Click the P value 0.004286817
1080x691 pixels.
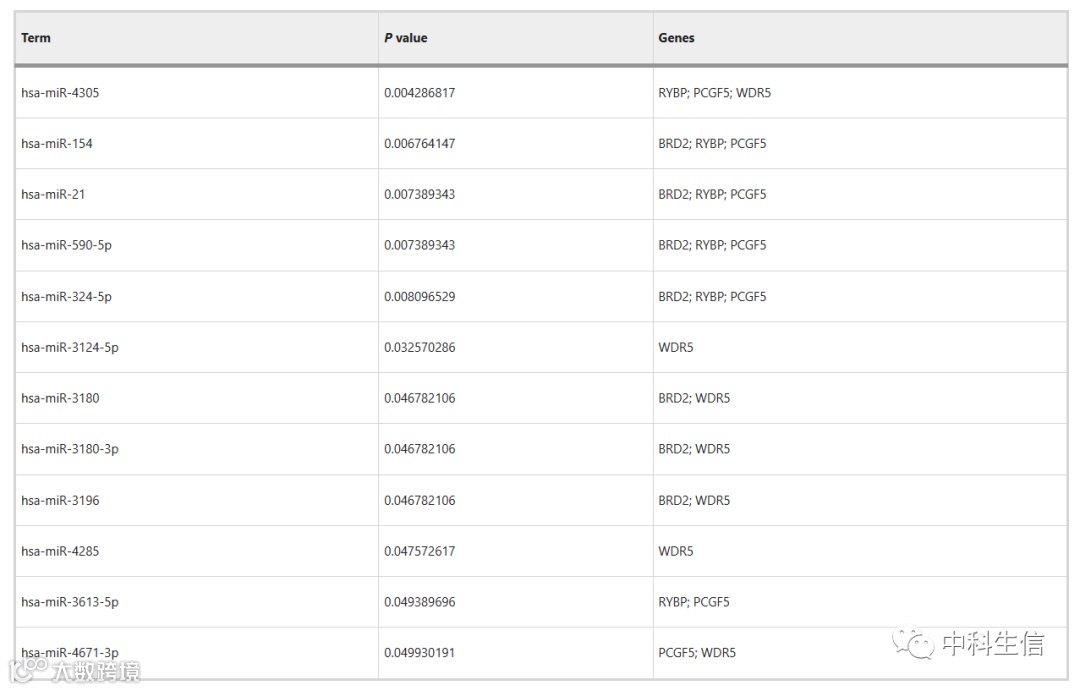click(419, 93)
